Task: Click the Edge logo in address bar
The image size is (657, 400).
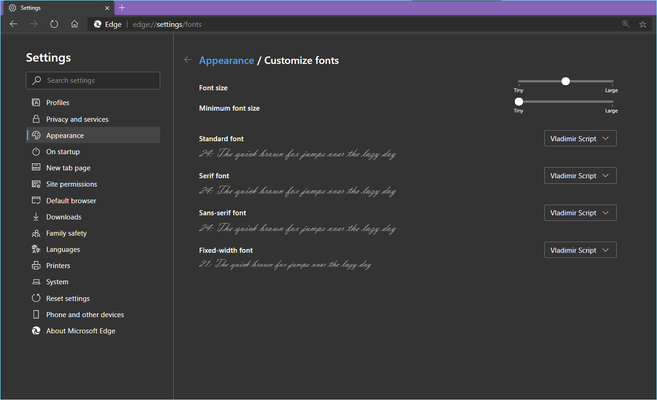Action: click(98, 24)
